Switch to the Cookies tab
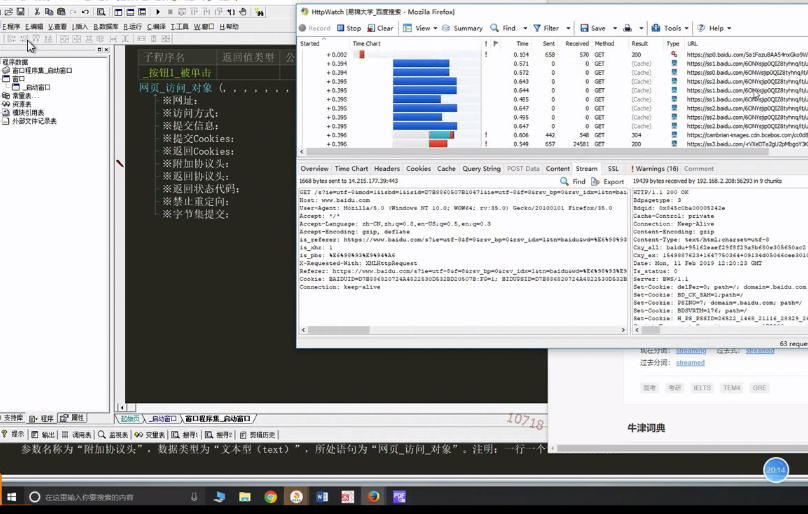This screenshot has height=514, width=808. [x=418, y=169]
